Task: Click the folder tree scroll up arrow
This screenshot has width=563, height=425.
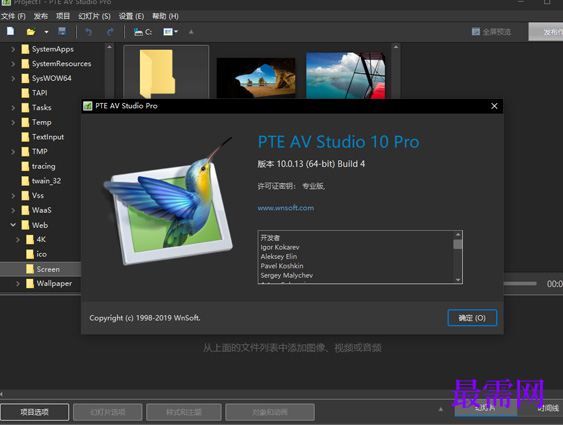Action: click(109, 47)
